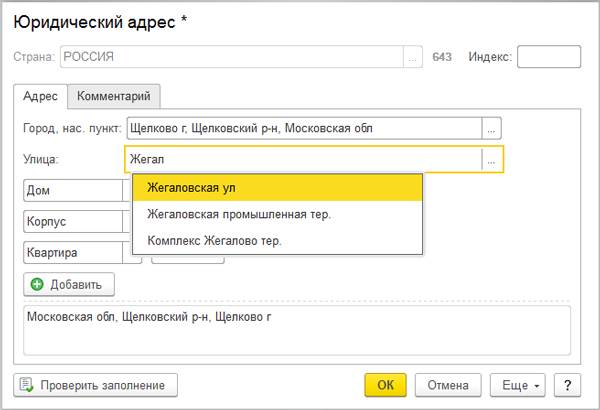
Task: Click the country code 643
Action: point(442,57)
